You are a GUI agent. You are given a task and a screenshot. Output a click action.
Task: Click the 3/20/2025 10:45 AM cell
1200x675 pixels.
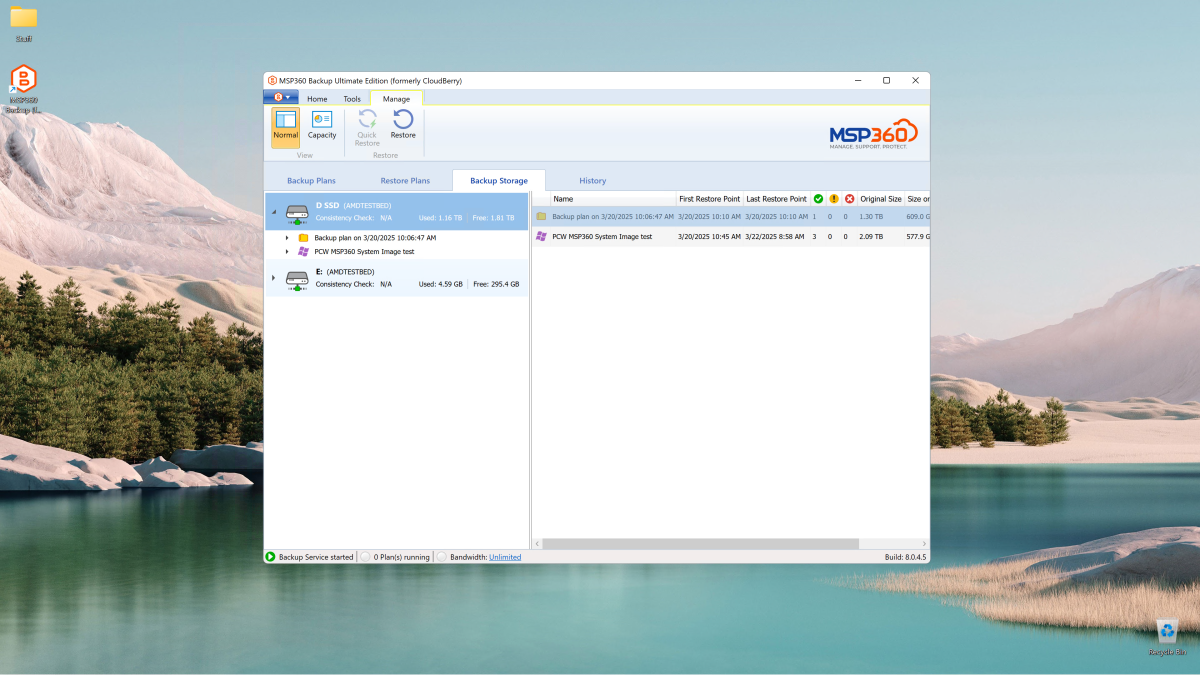coord(709,237)
